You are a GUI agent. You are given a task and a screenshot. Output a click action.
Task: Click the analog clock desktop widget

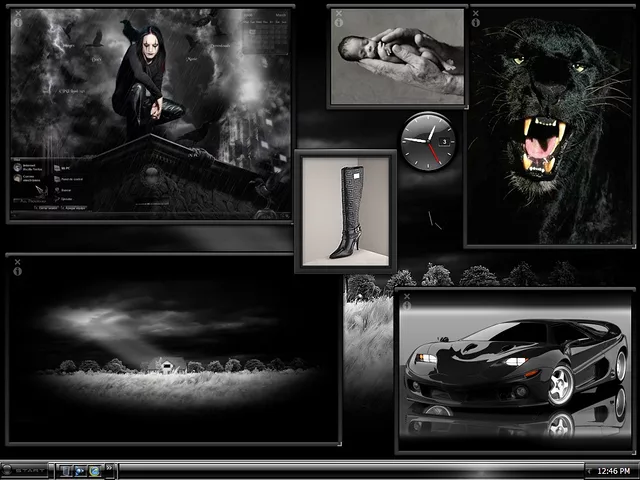pos(428,141)
